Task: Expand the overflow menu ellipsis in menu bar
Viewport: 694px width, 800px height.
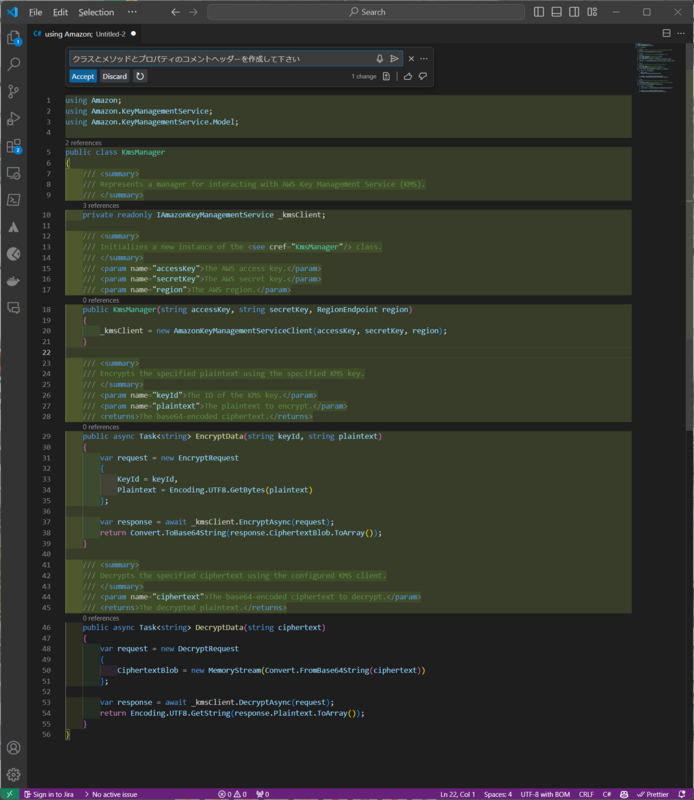Action: pyautogui.click(x=132, y=12)
